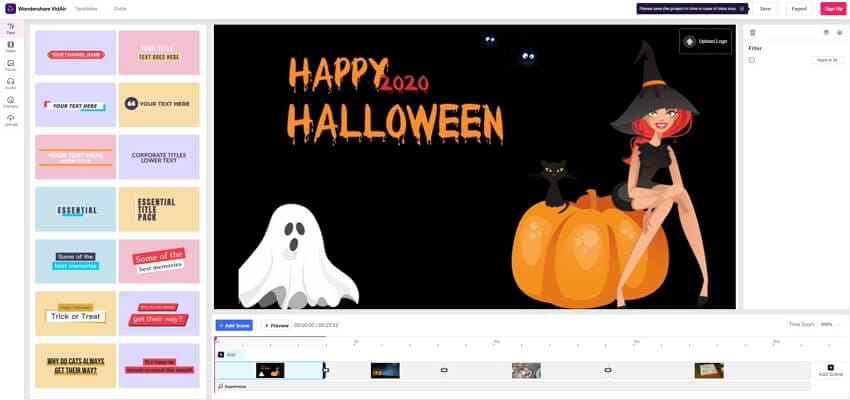The width and height of the screenshot is (850, 400).
Task: Click the send-layer-backward icon in properties panel
Action: 839,33
